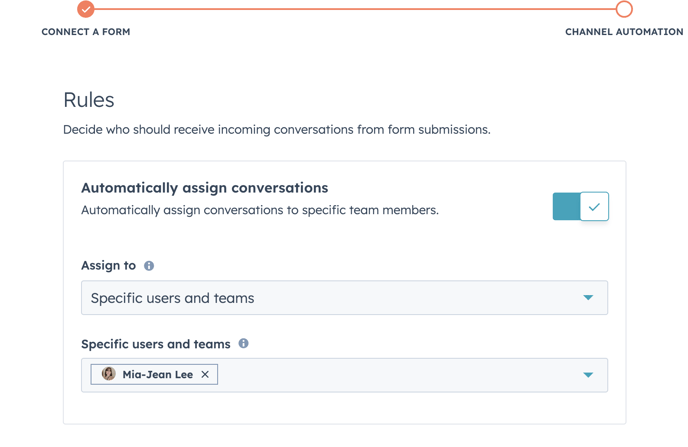Click Mia-Jean Lee's avatar picture

(108, 374)
